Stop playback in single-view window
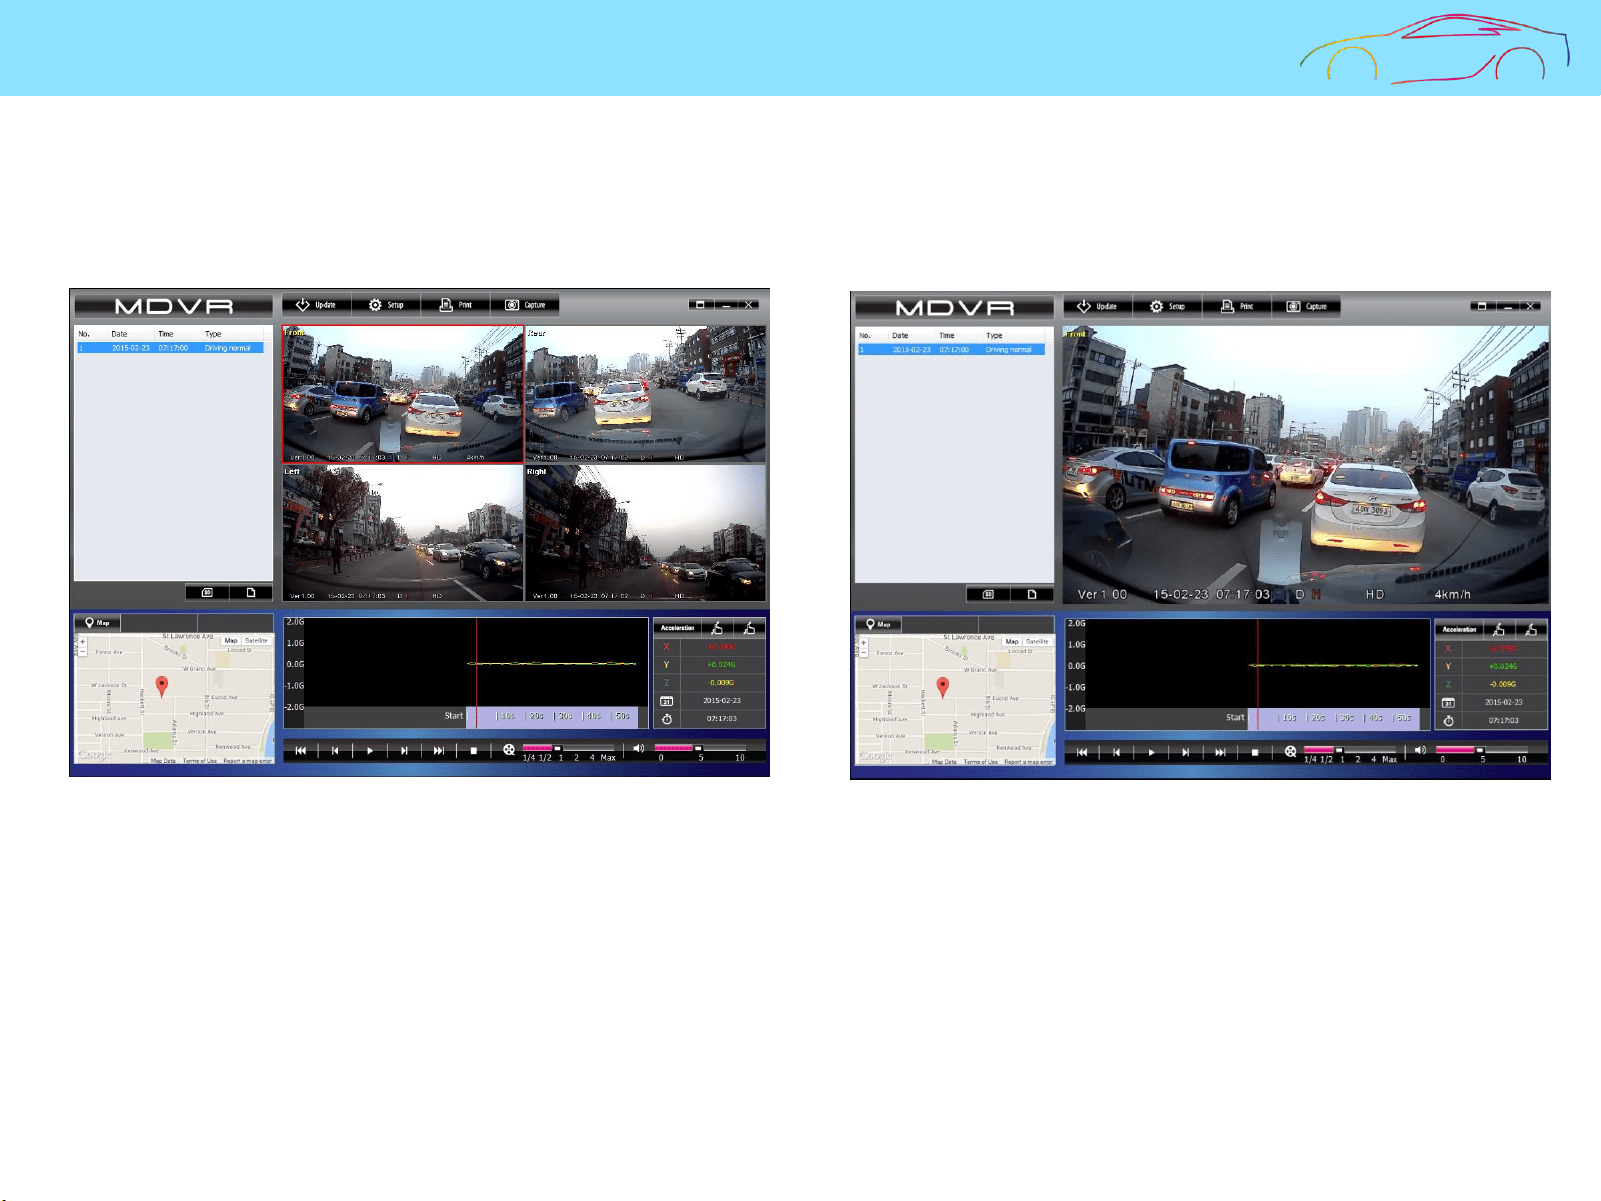The width and height of the screenshot is (1601, 1201). pos(1254,752)
